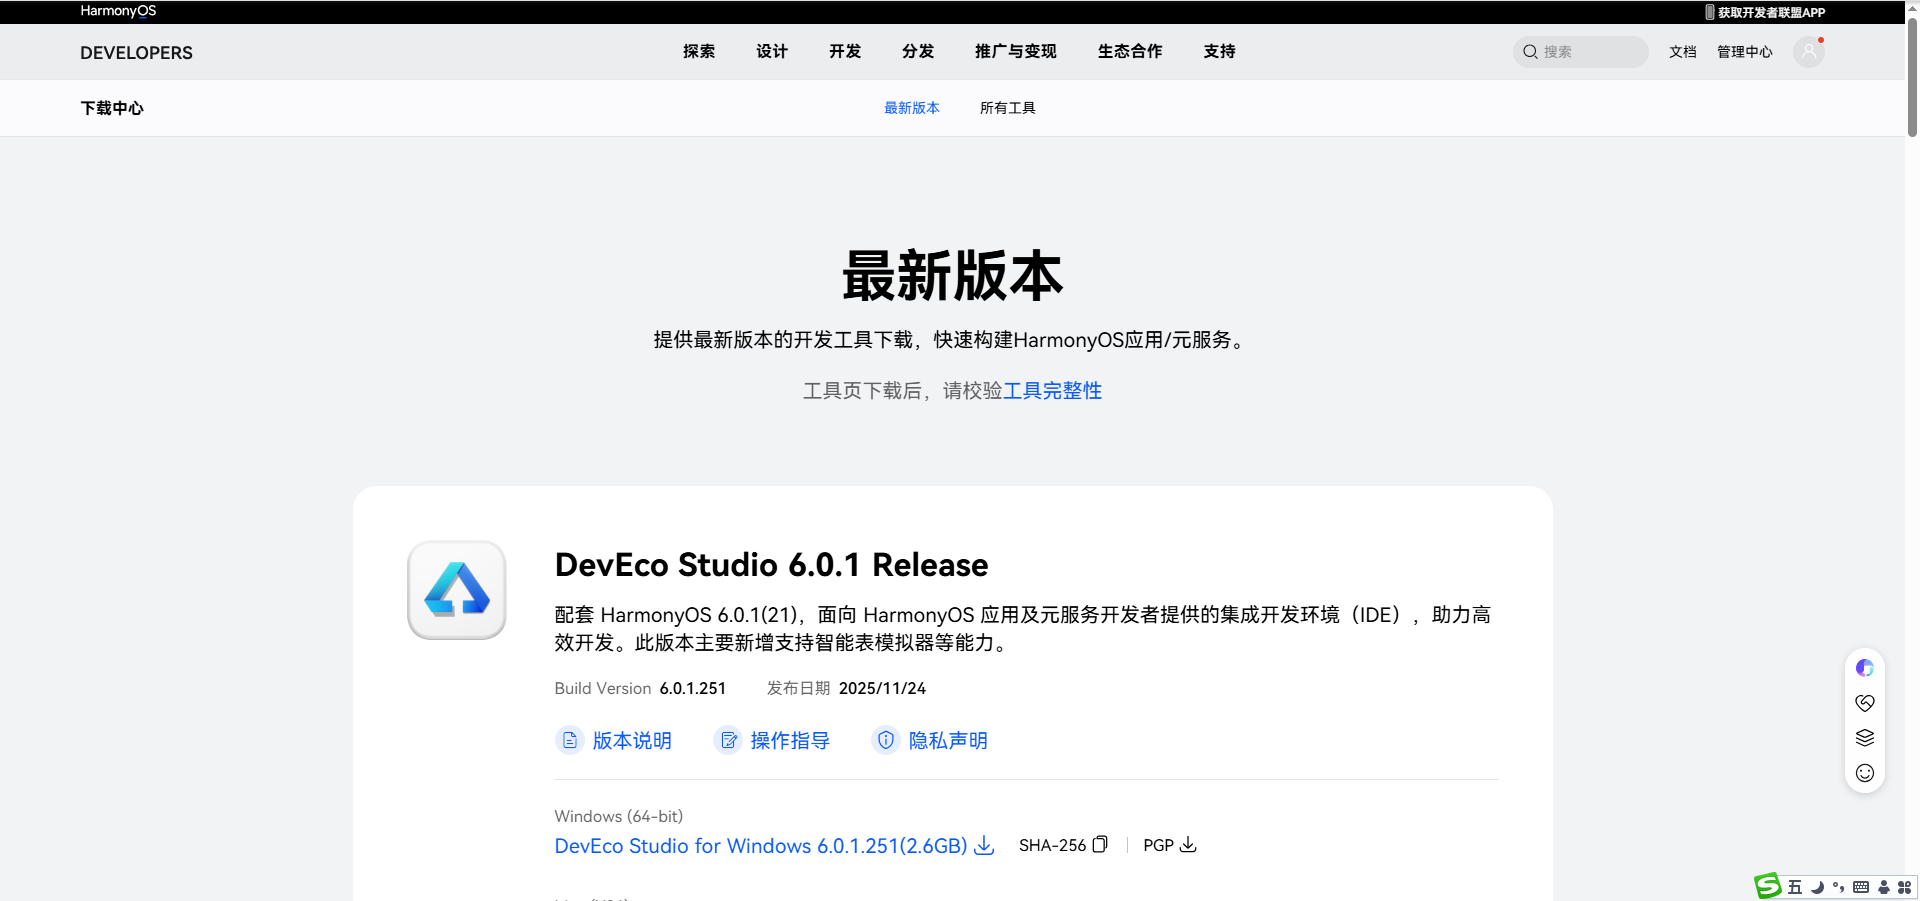This screenshot has width=1920, height=901.
Task: Click the phone icon beside 获取开发者联盟APP
Action: (x=1710, y=12)
